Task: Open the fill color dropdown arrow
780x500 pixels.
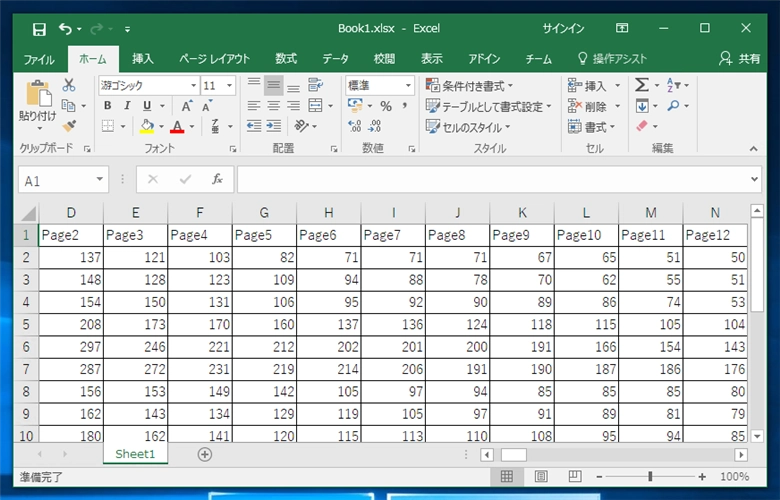Action: [x=161, y=127]
